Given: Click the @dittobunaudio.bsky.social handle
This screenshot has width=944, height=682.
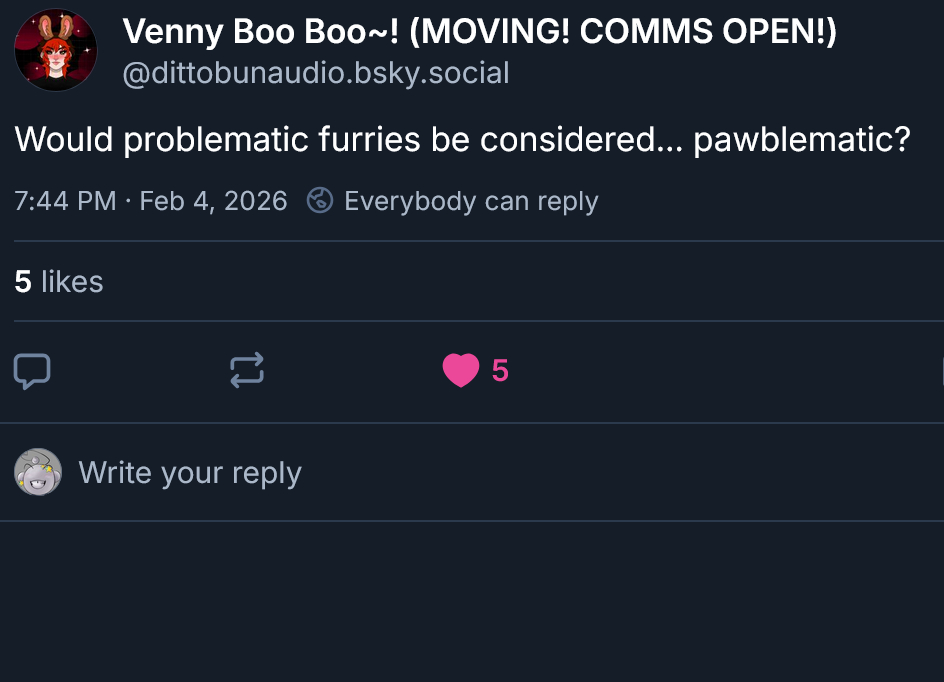Looking at the screenshot, I should pos(316,73).
